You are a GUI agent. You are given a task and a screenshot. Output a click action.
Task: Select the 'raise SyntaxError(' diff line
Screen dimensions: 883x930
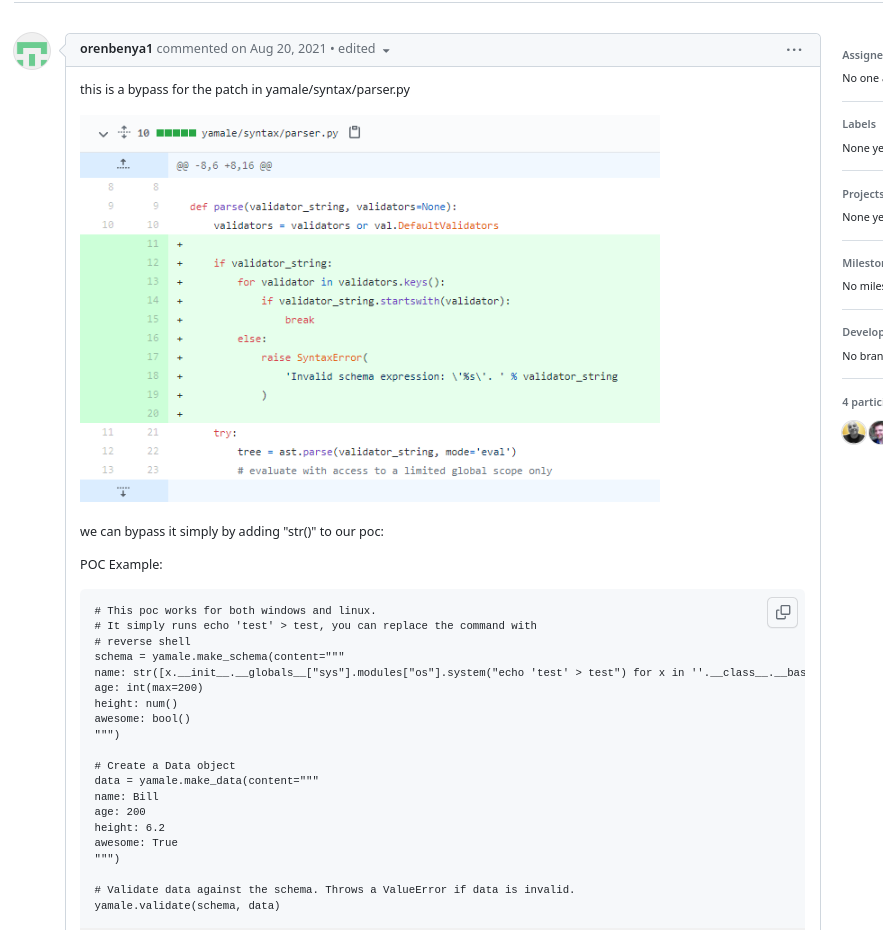coord(314,358)
